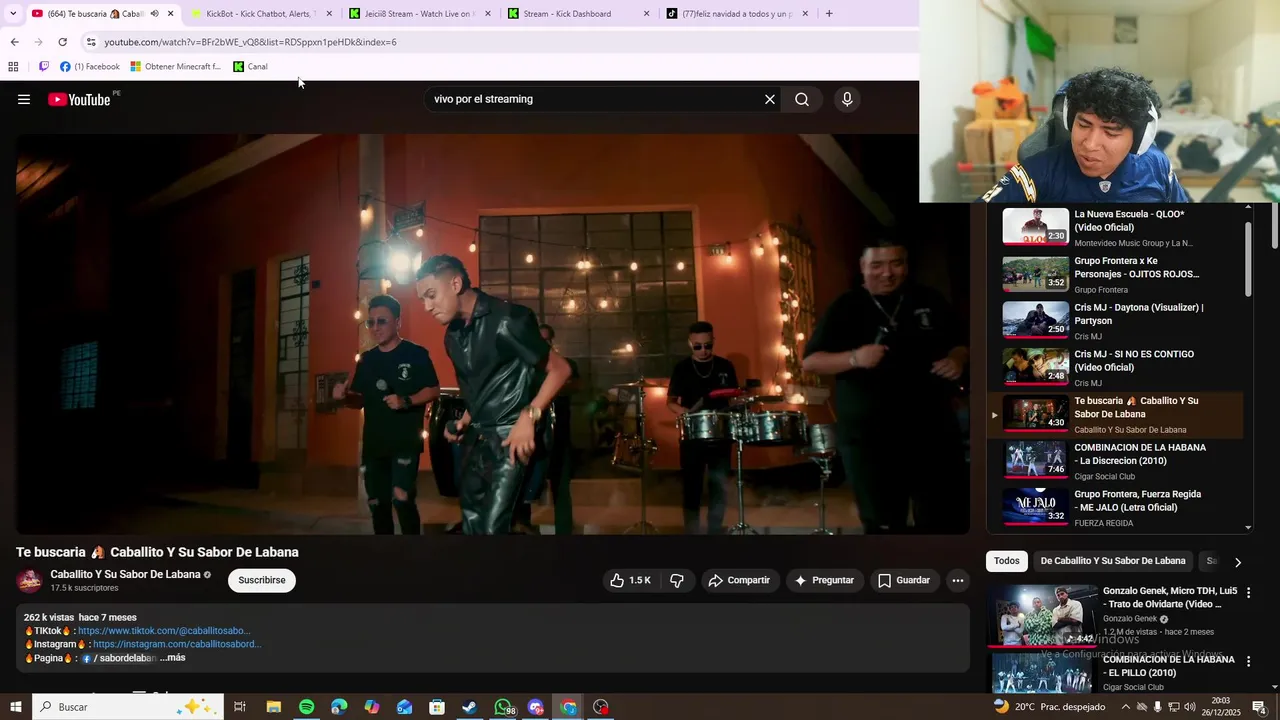Click the Guardar save button
Viewport: 1280px width, 720px height.
pos(904,580)
